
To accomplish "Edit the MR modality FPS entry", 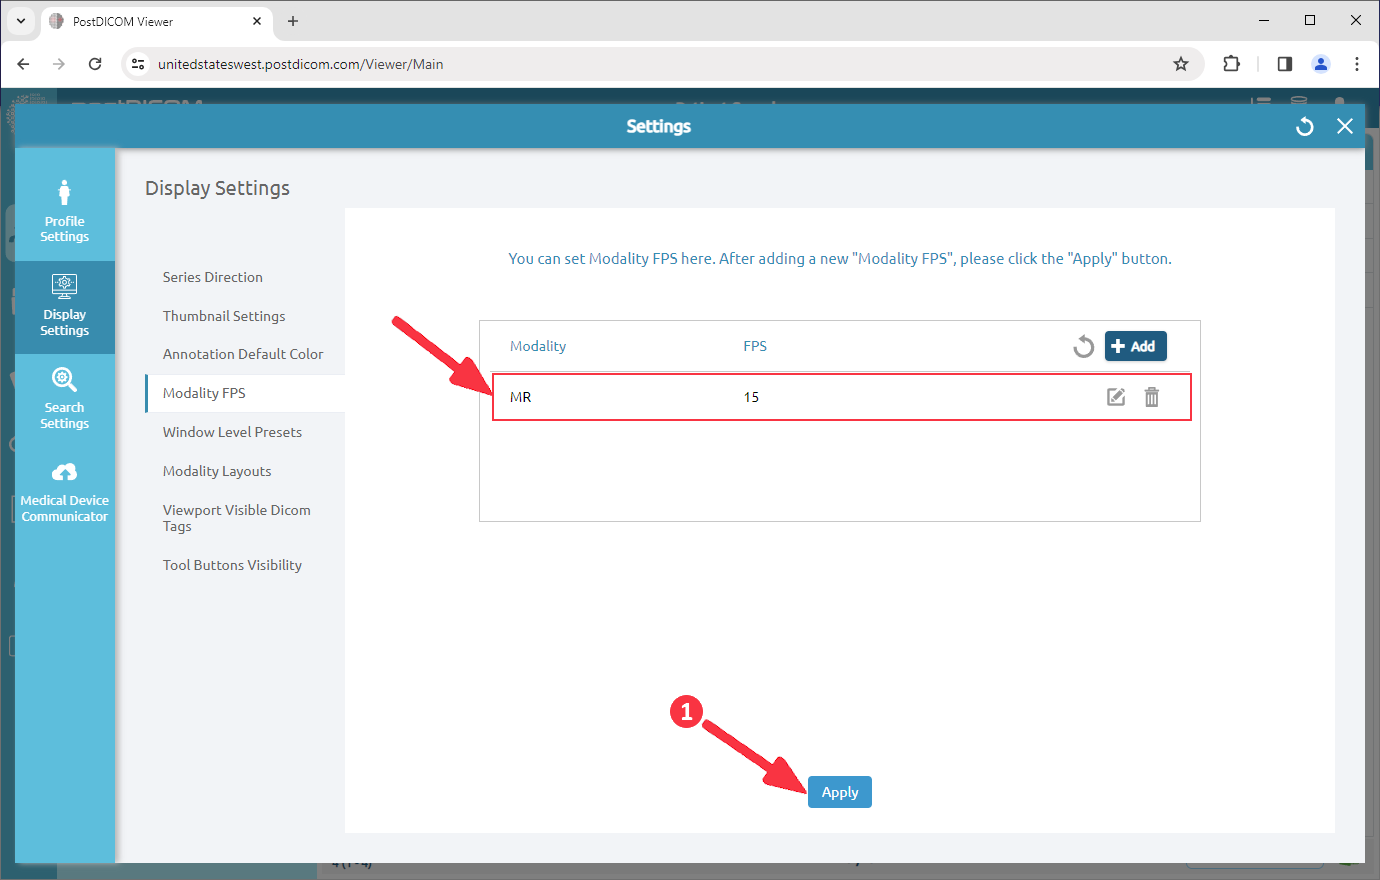I will pos(1116,397).
